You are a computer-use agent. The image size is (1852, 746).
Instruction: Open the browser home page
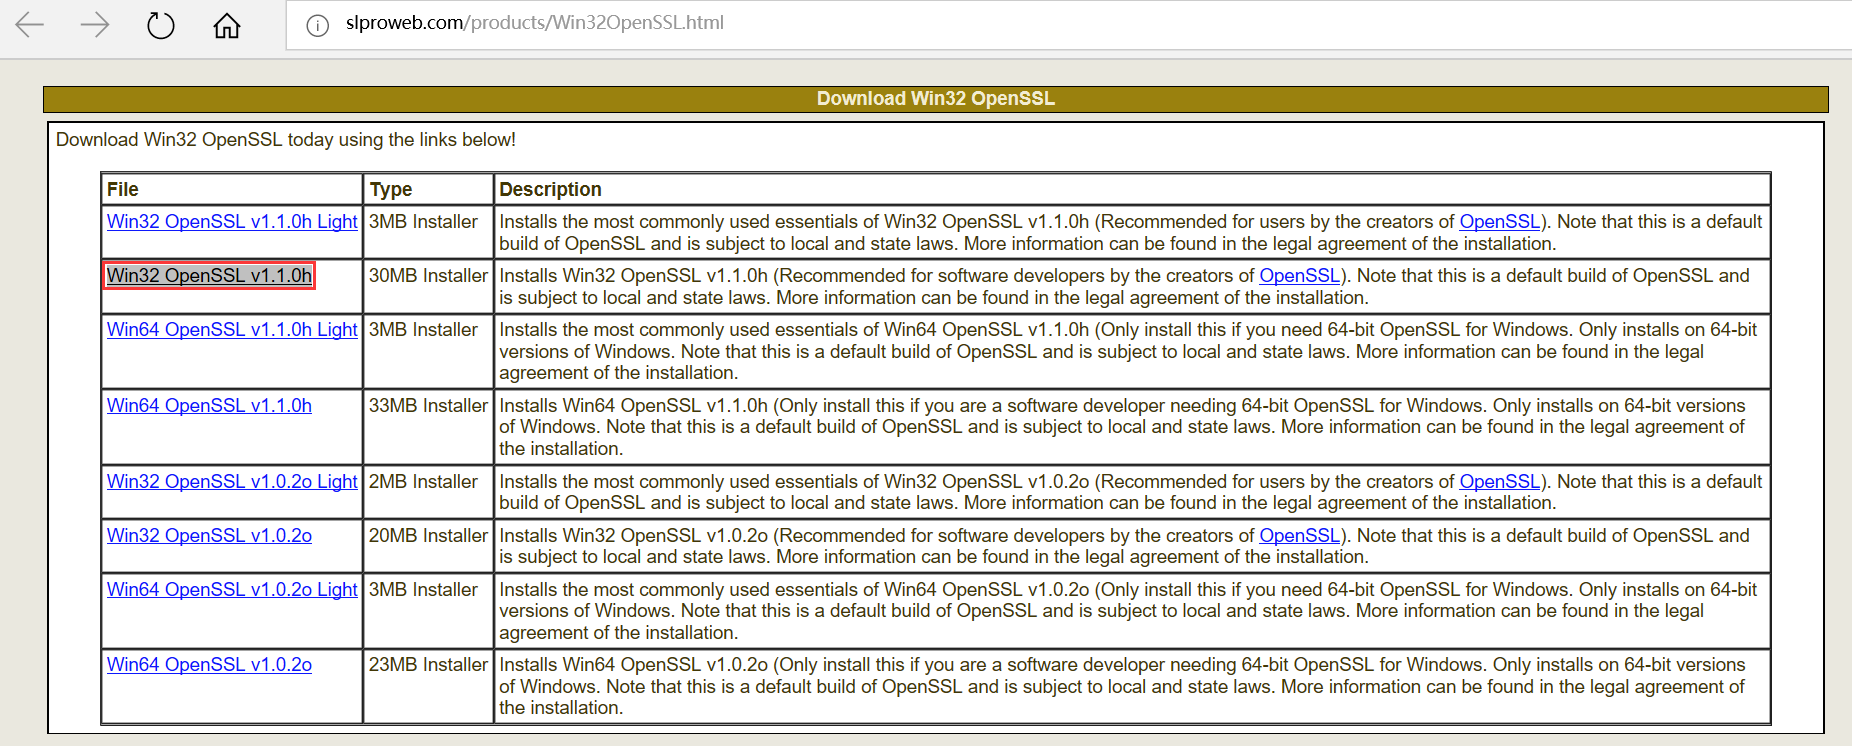point(227,25)
